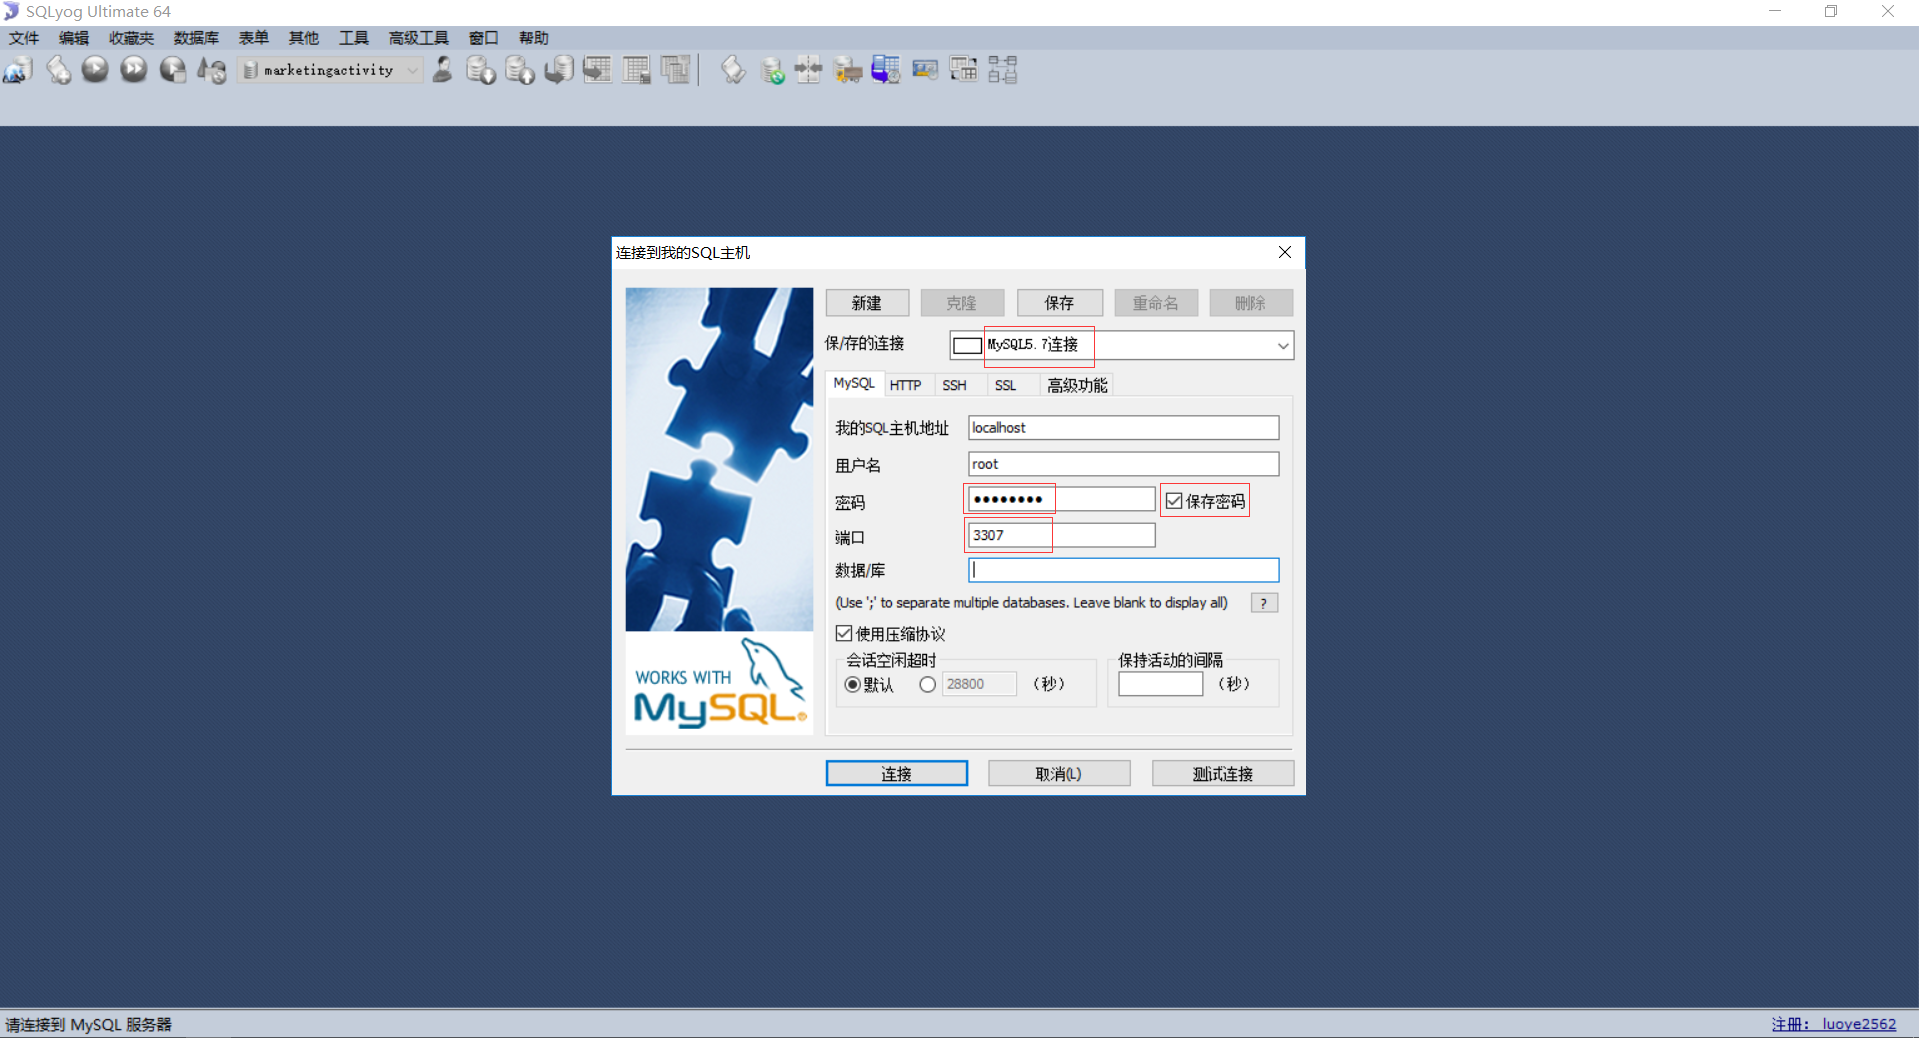Click the database sync green-arrow icon
This screenshot has width=1919, height=1038.
tap(772, 70)
